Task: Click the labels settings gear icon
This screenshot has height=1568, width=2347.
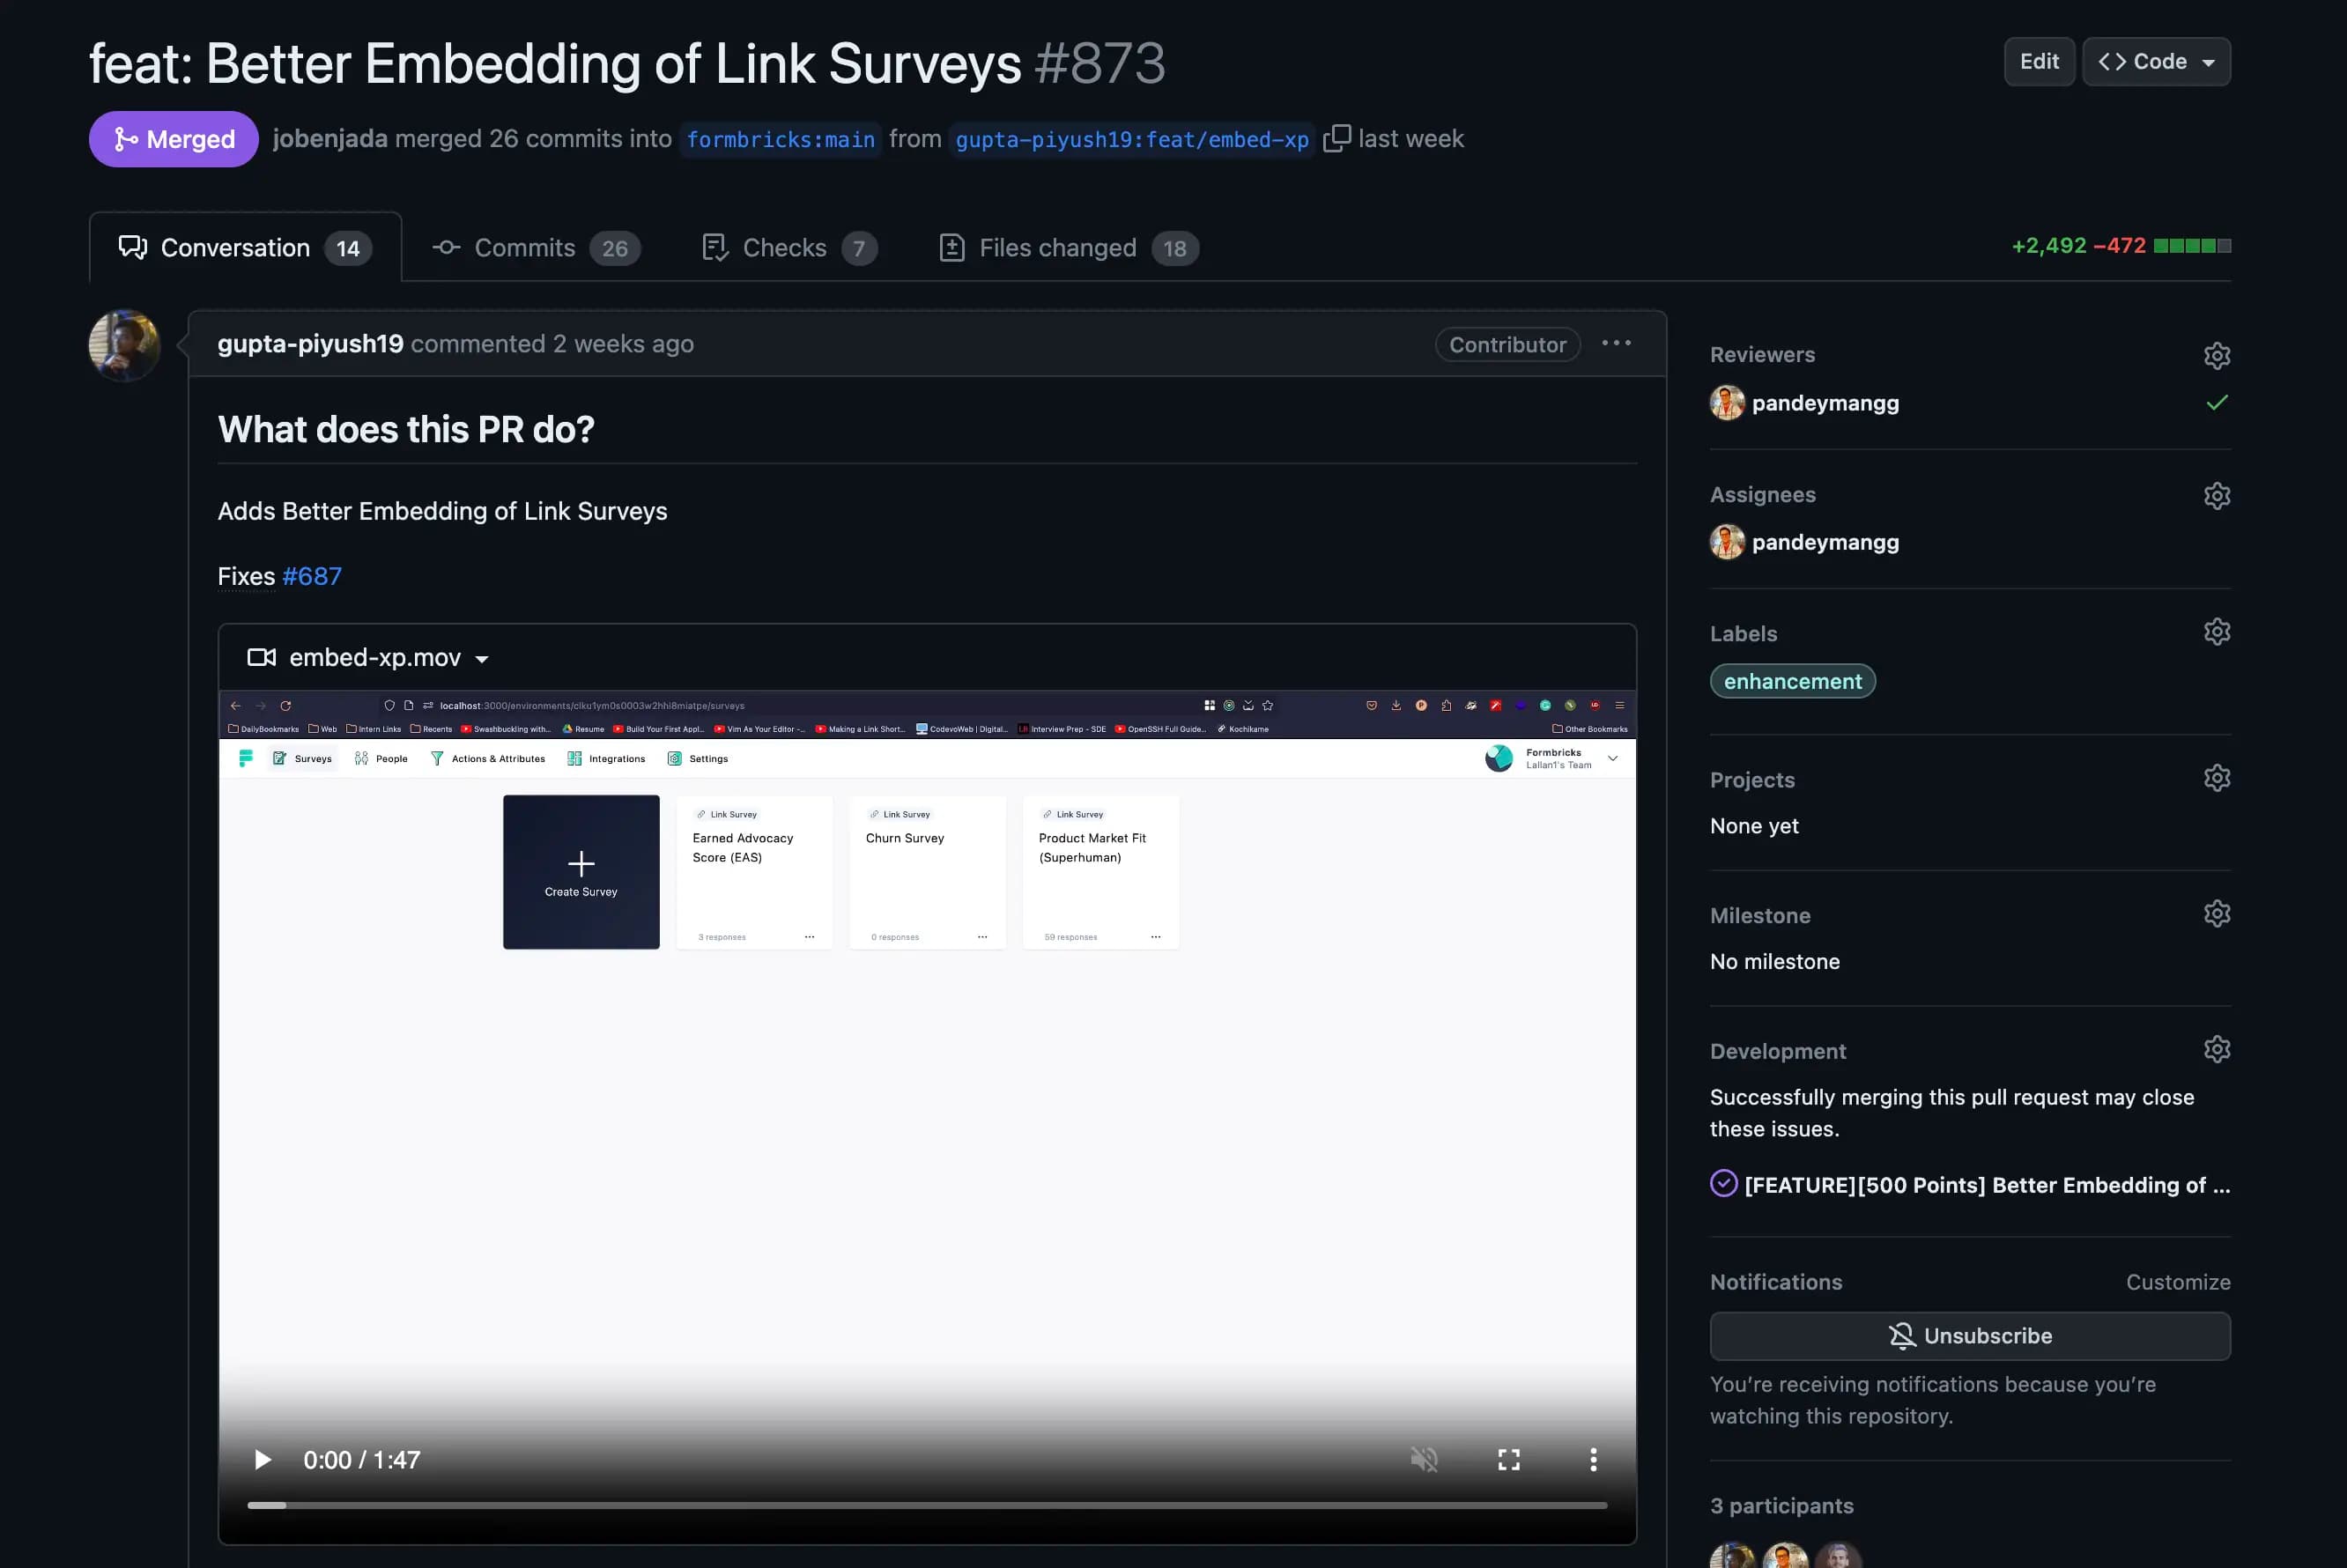Action: coord(2216,632)
